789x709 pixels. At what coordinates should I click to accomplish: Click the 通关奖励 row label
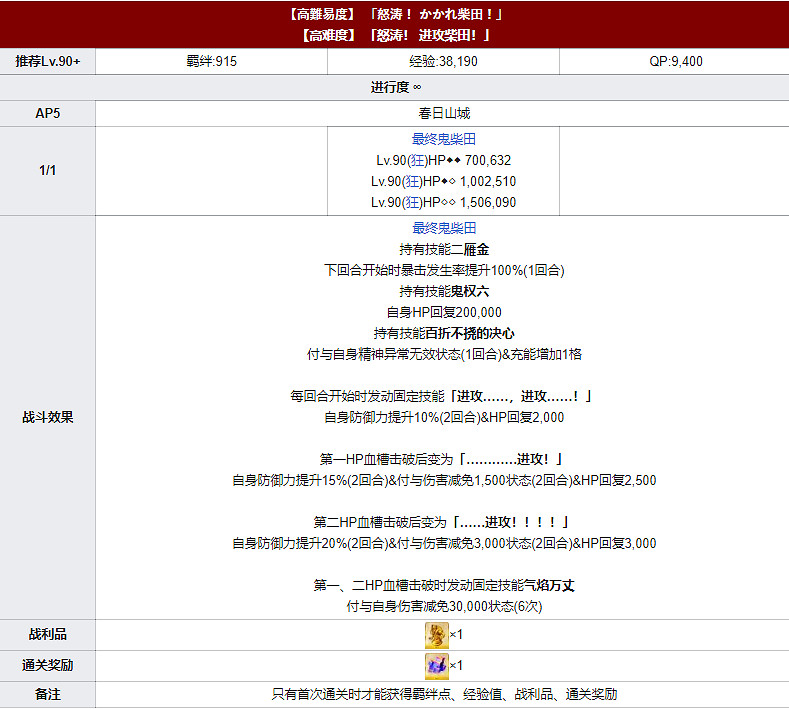pos(48,666)
